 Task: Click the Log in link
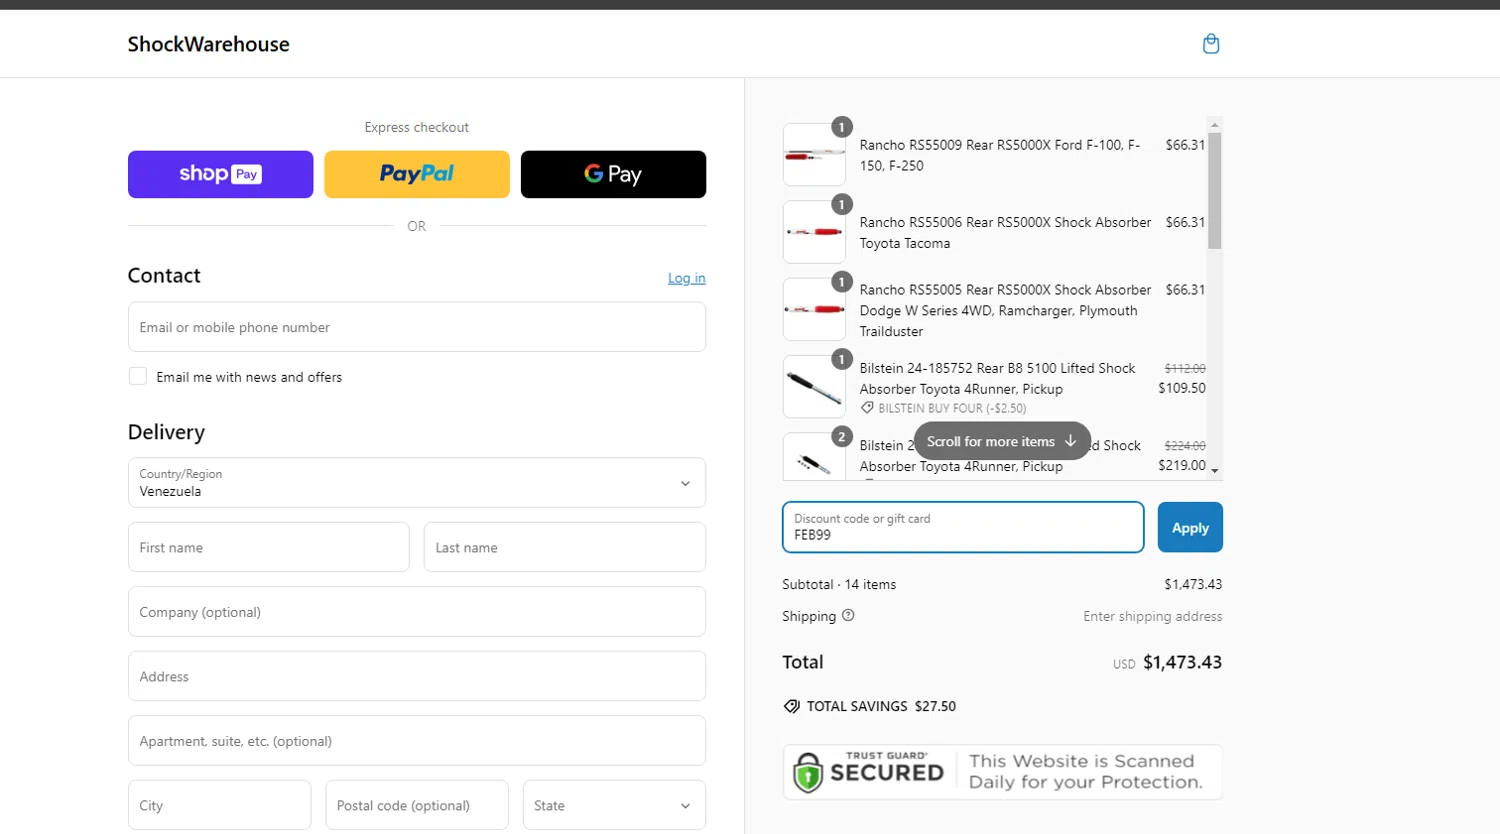pos(686,278)
